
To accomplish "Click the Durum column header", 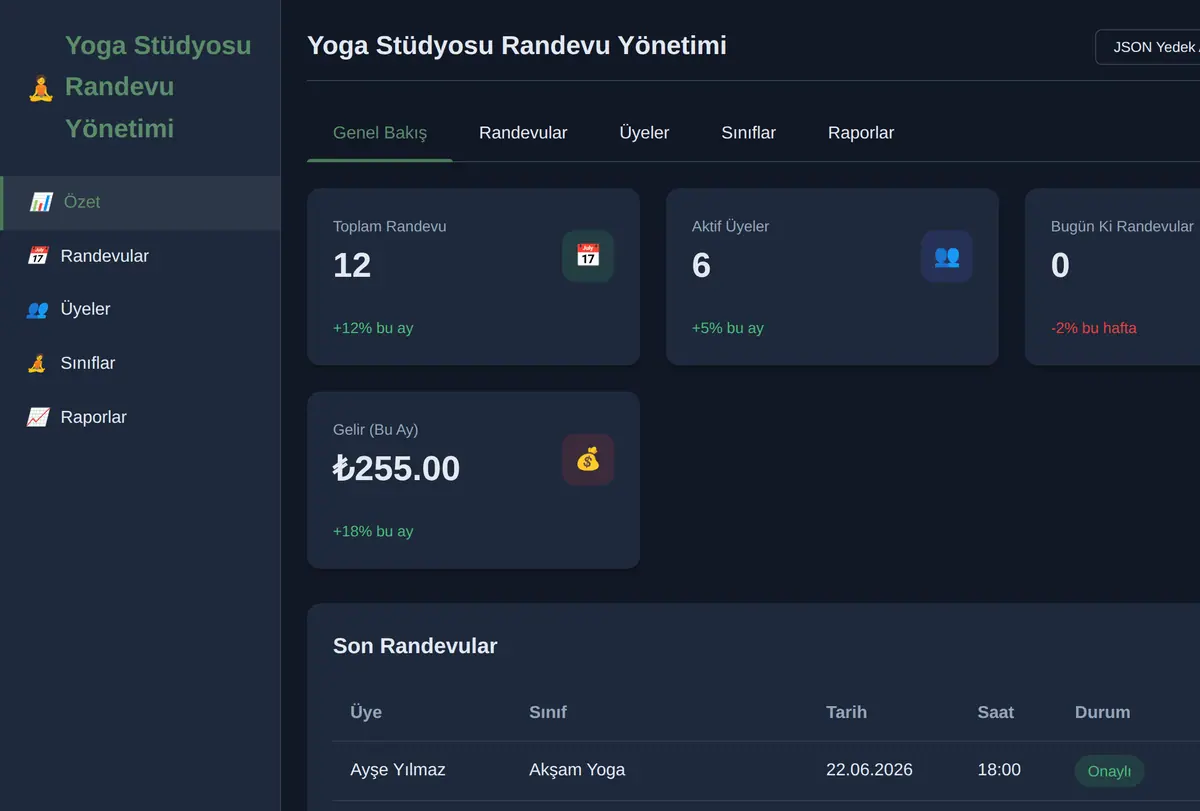I will (1102, 712).
